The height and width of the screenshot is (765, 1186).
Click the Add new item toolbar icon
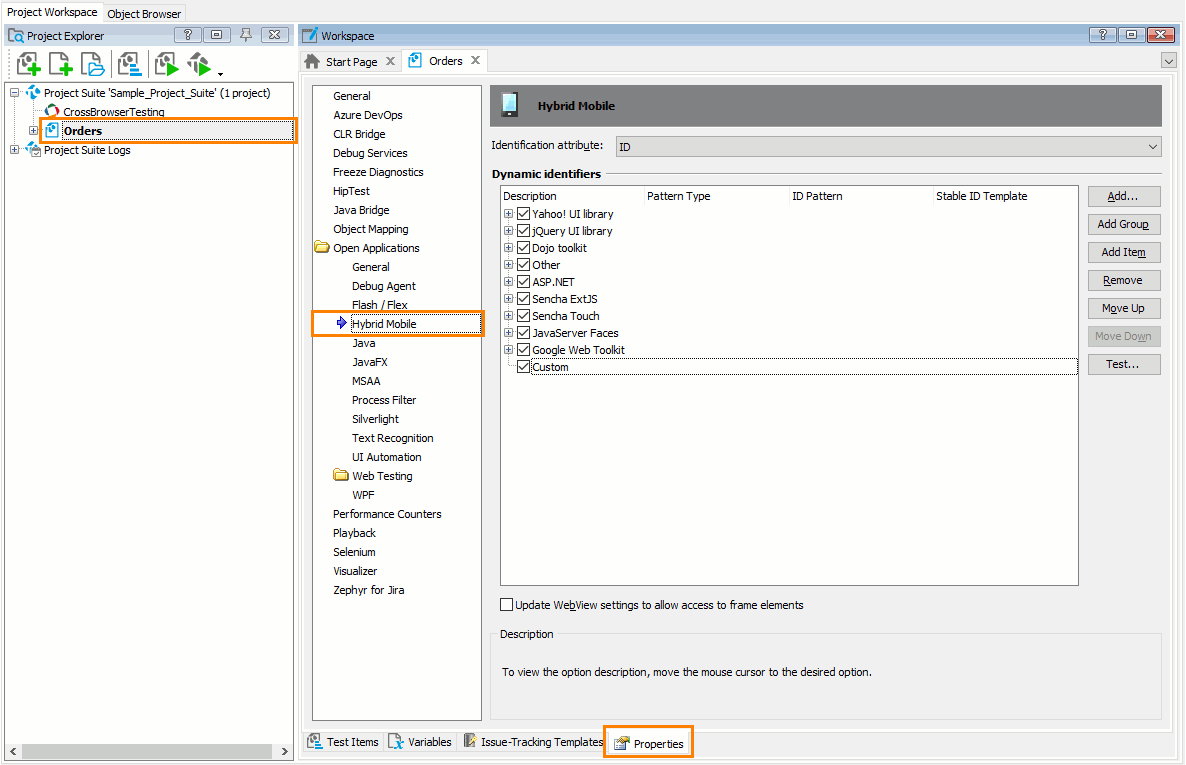pos(61,64)
